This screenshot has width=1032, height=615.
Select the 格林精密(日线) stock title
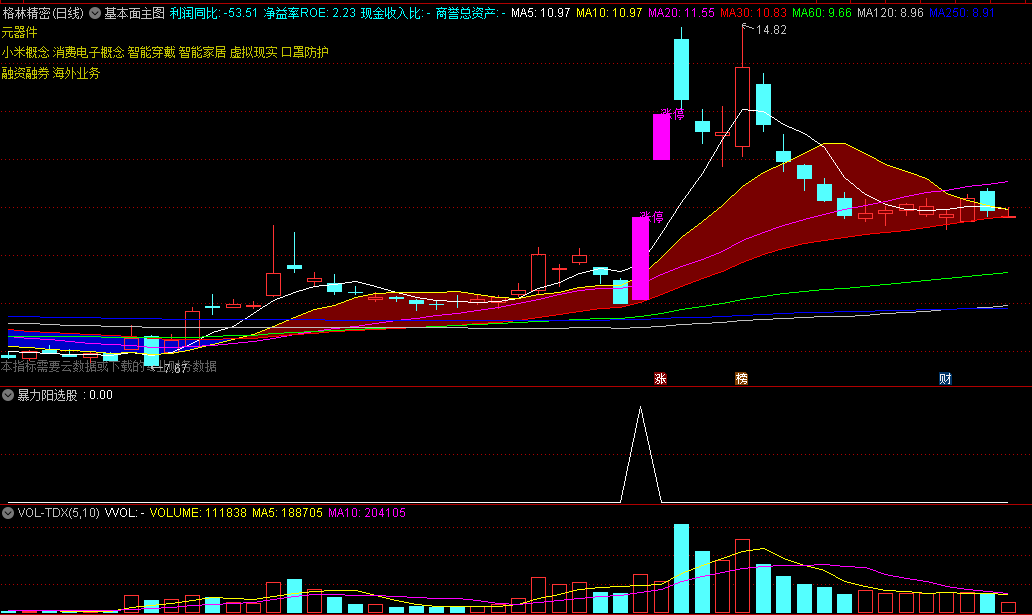(43, 13)
